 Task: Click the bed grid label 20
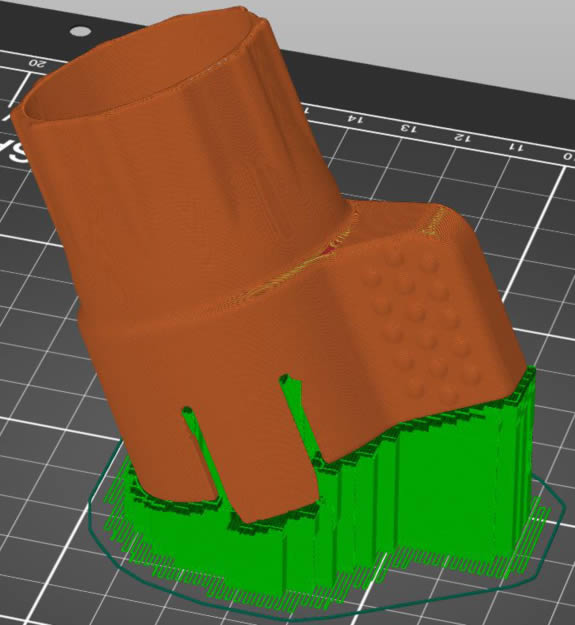coord(38,63)
